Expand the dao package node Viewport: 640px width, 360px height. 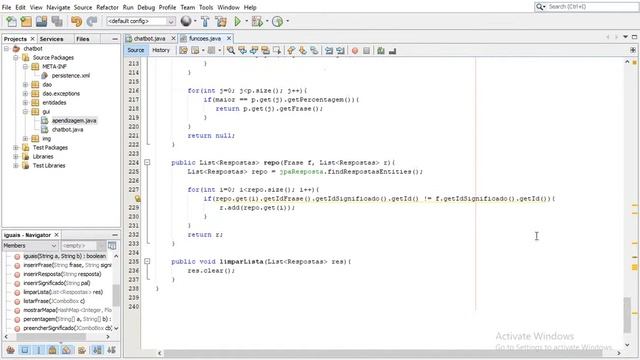point(25,84)
